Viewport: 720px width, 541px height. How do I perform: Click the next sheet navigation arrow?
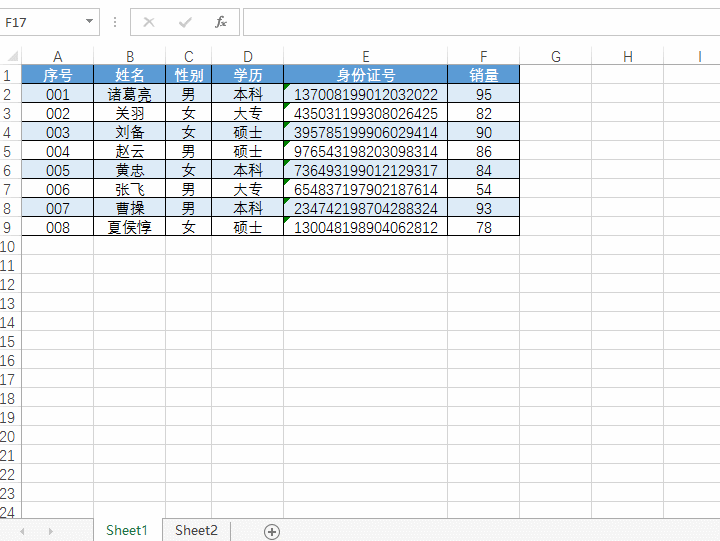click(51, 531)
